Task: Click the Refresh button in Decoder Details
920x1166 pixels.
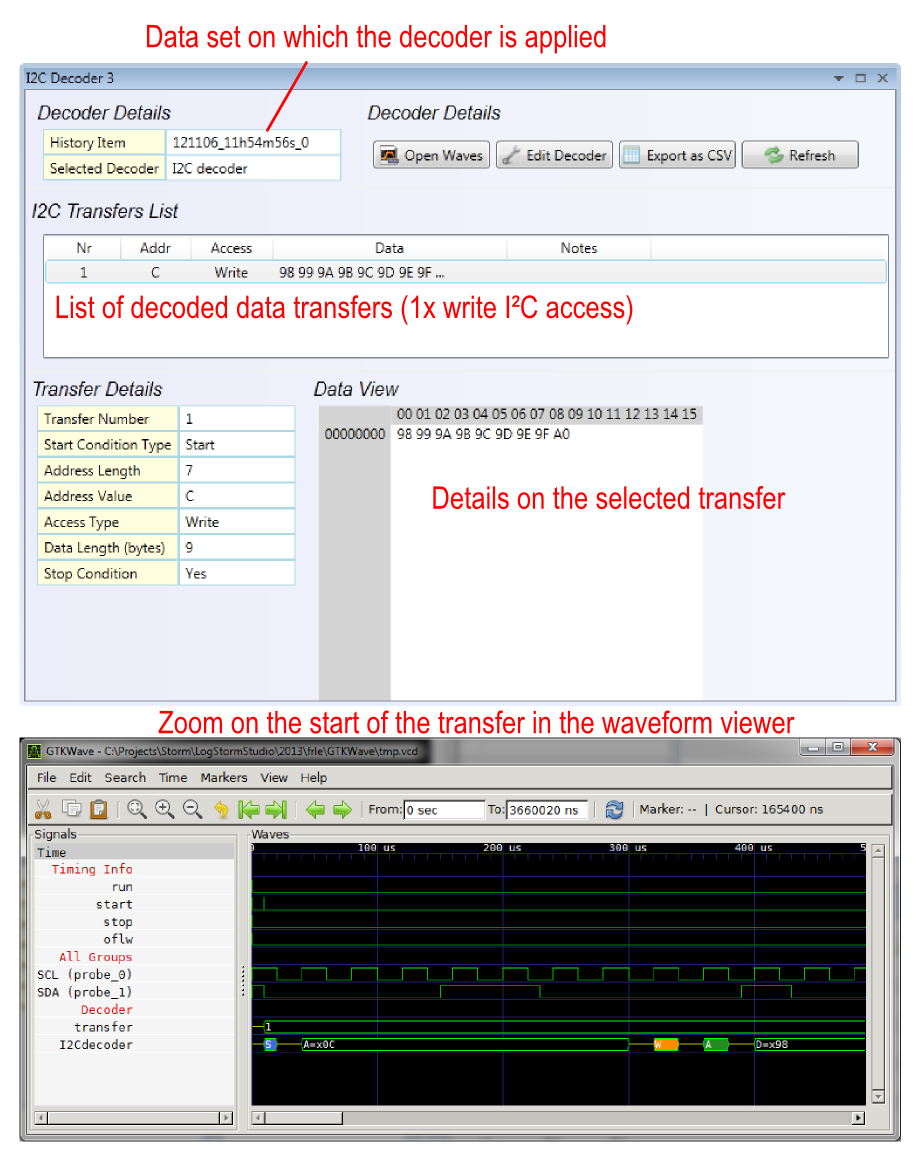Action: coord(800,155)
